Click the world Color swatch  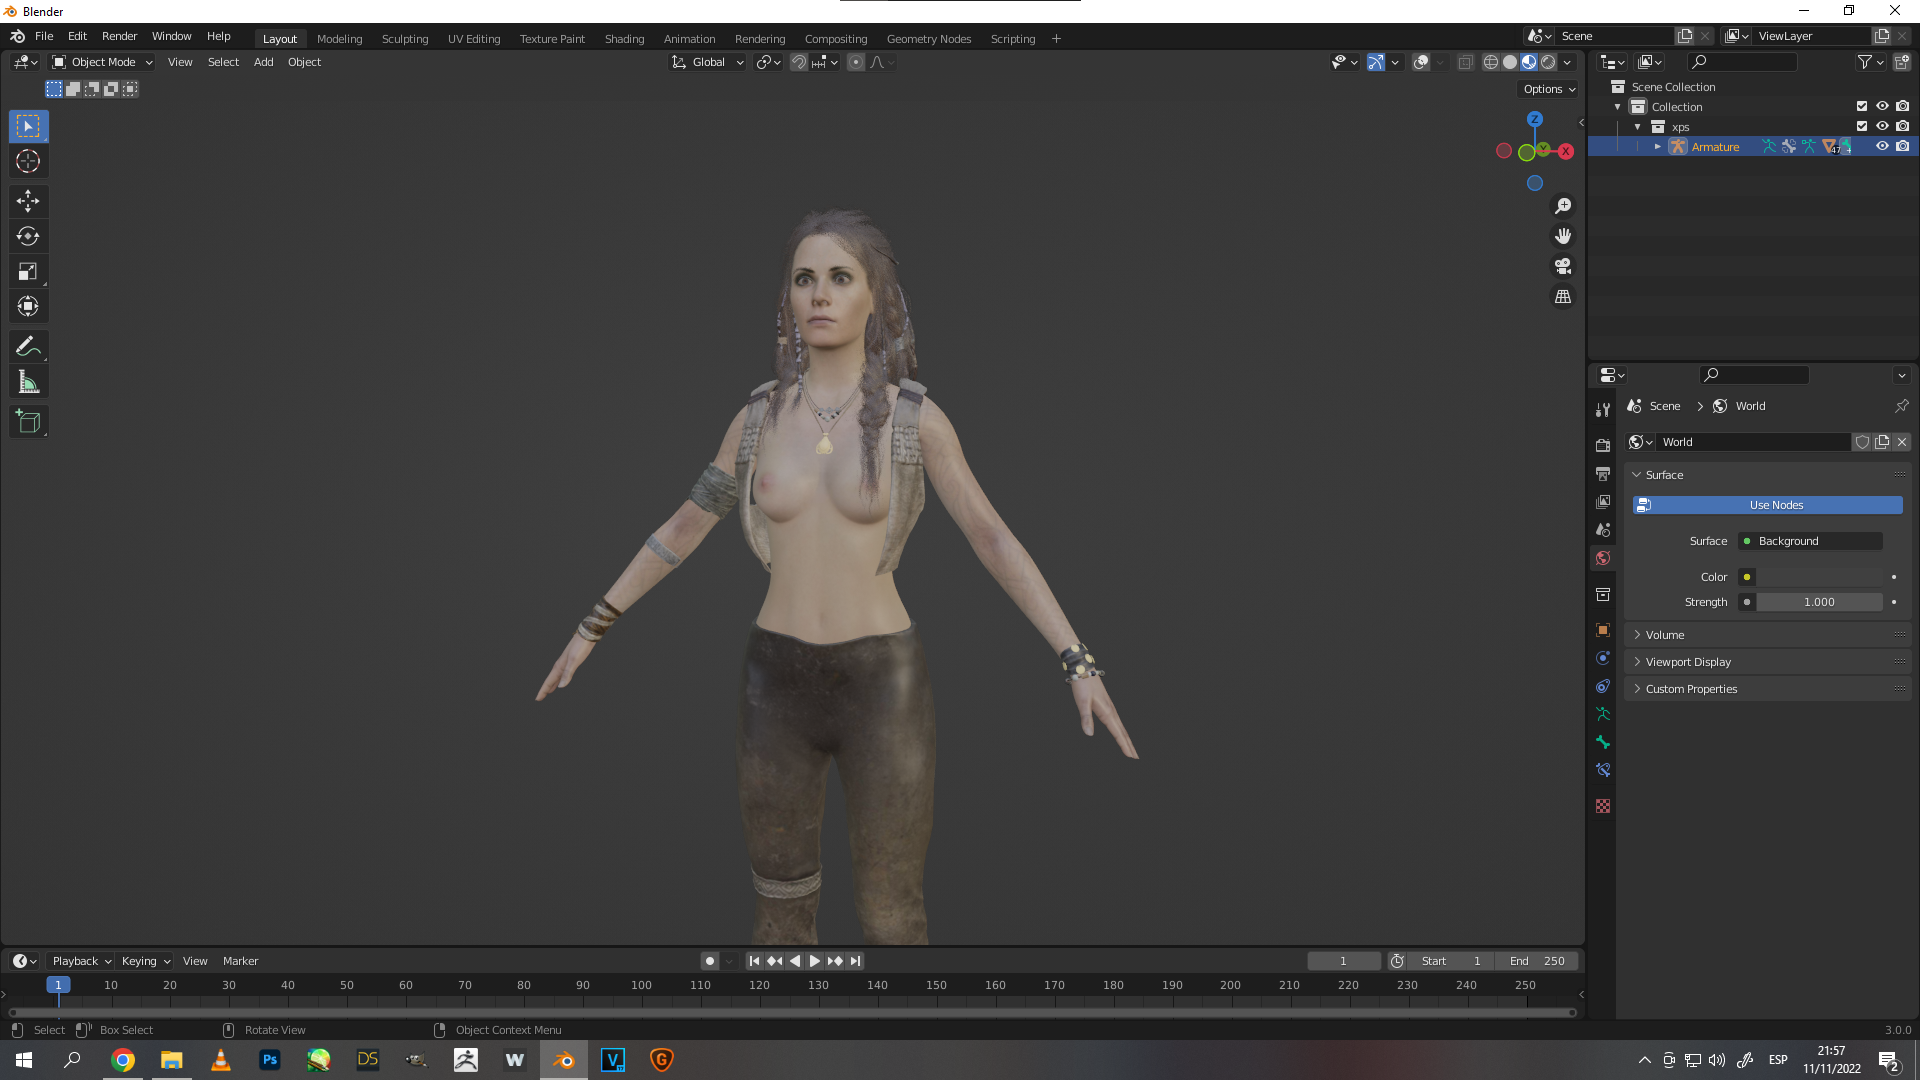tap(1820, 577)
